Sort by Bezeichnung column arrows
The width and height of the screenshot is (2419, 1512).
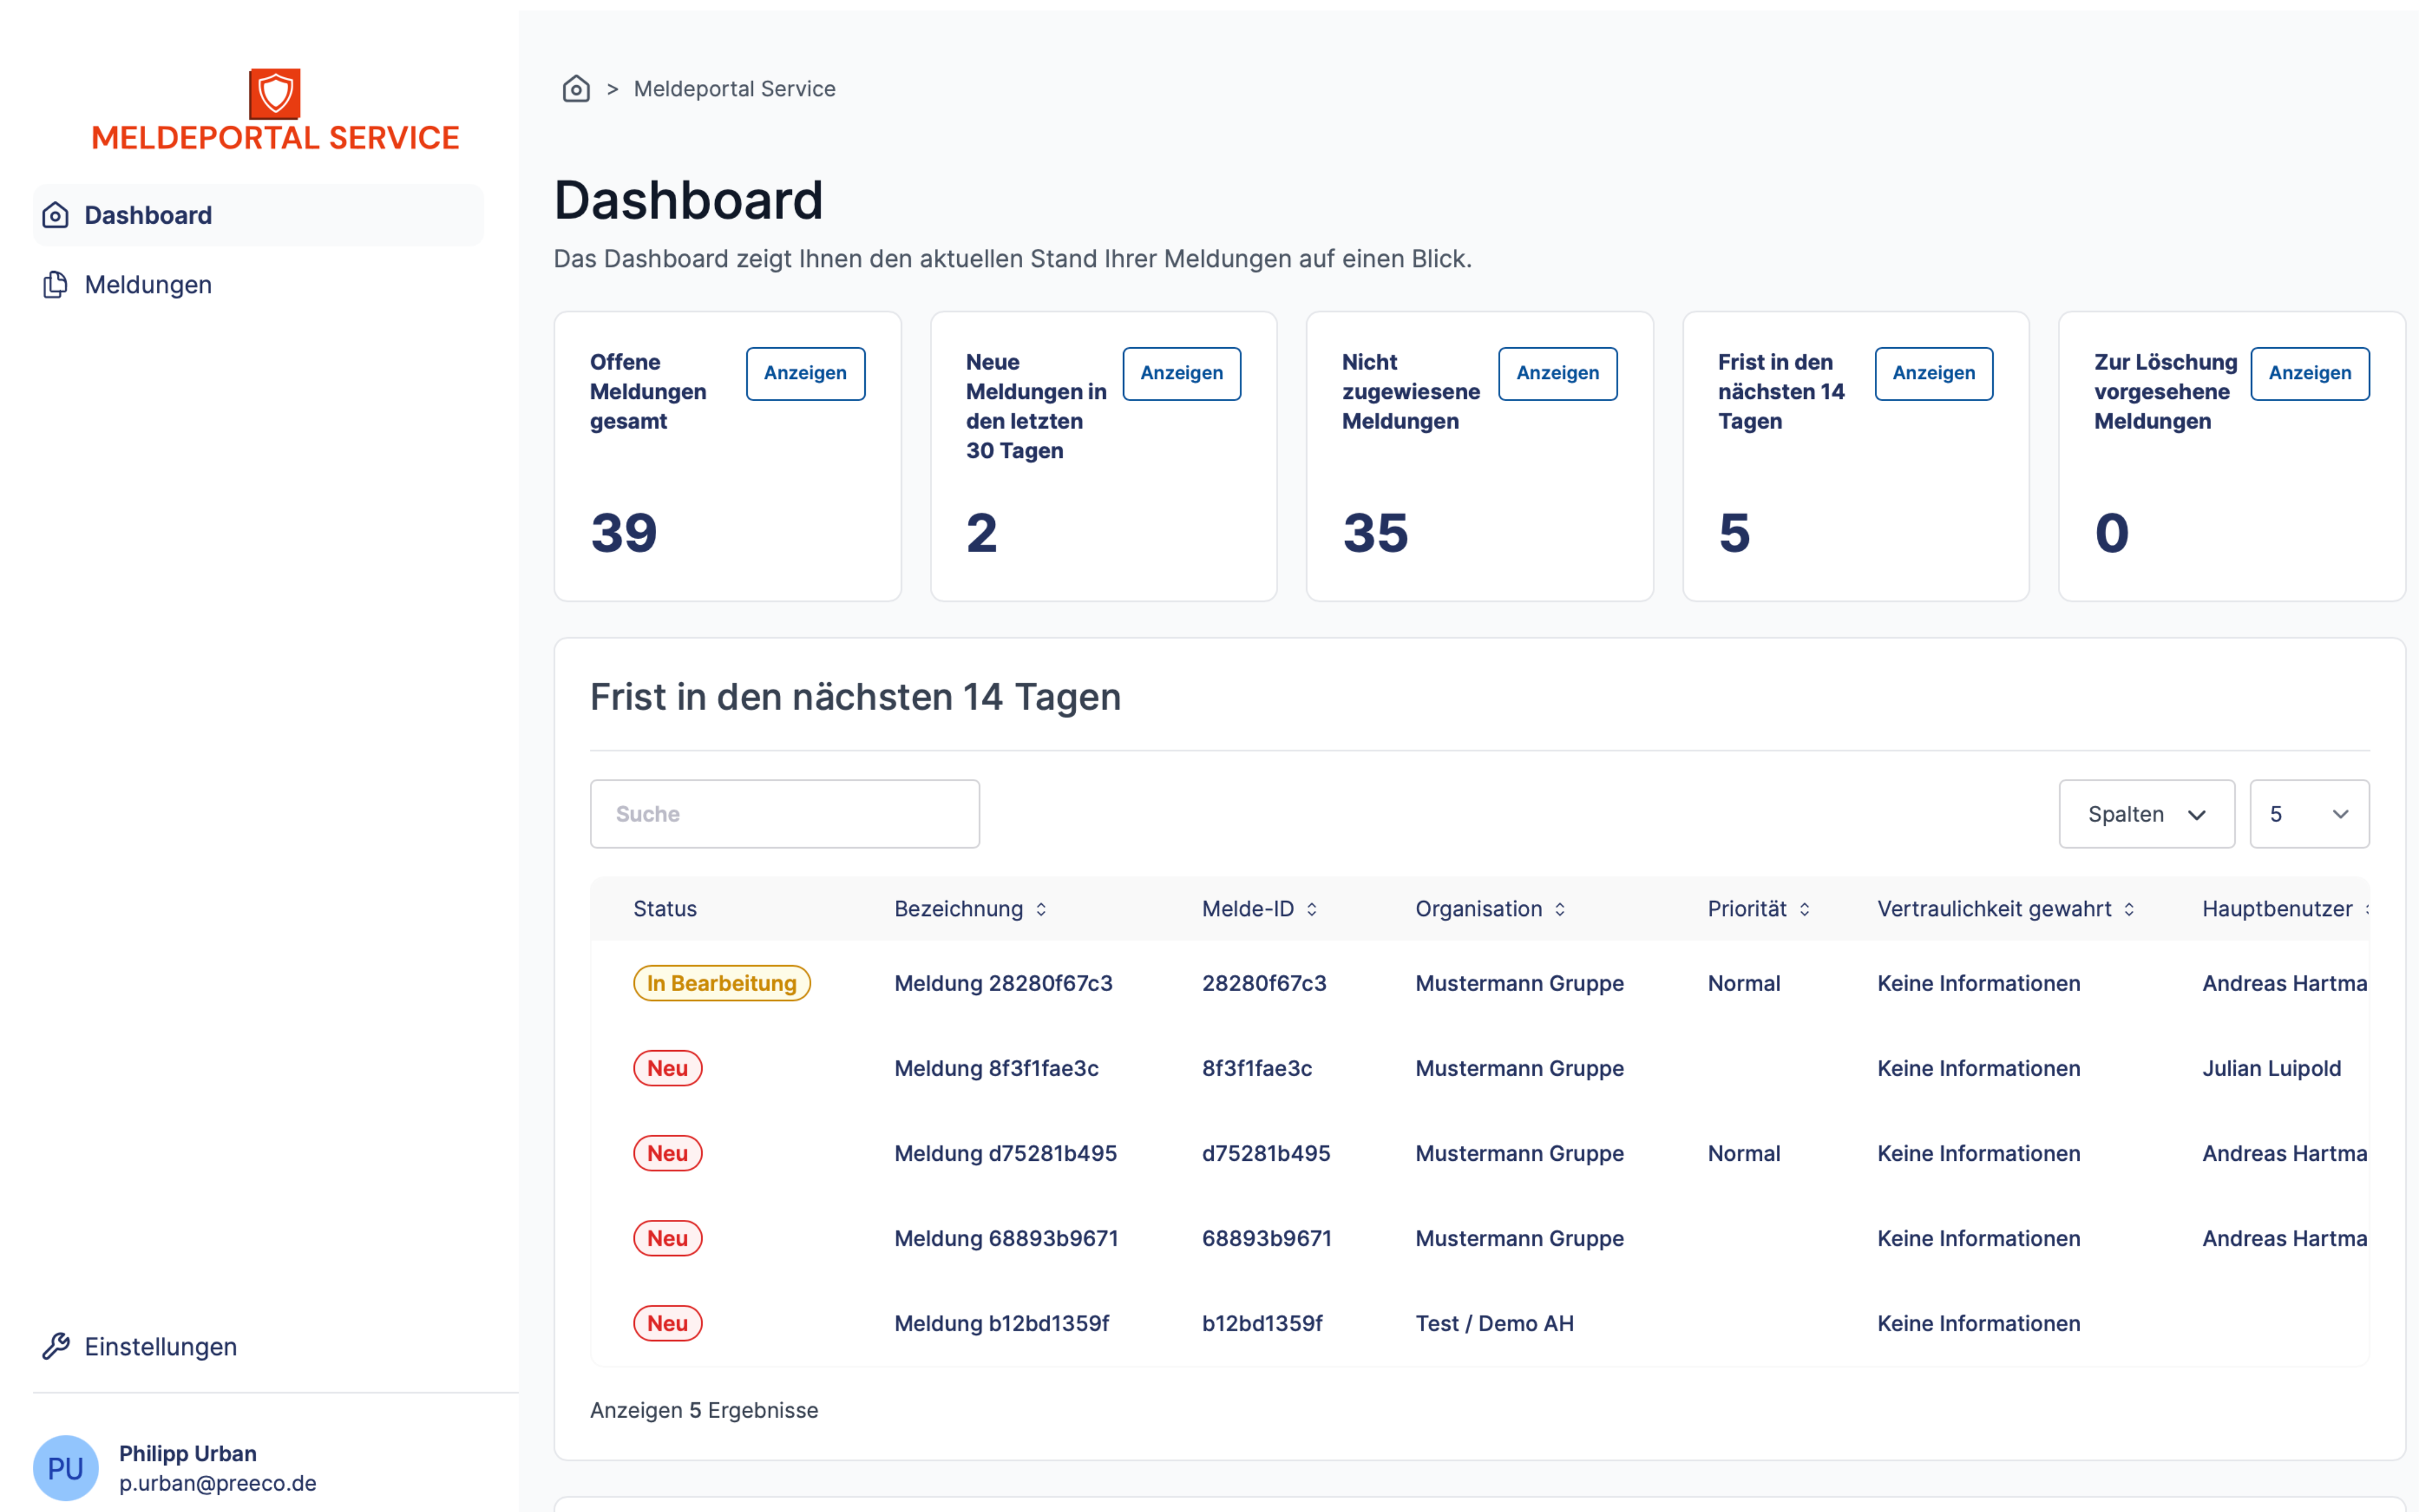click(1041, 909)
